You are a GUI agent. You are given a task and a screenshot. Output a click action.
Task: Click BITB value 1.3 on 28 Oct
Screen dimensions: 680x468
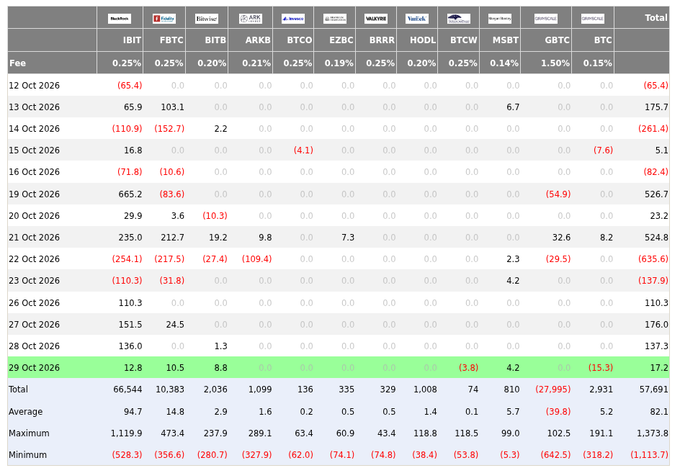221,346
